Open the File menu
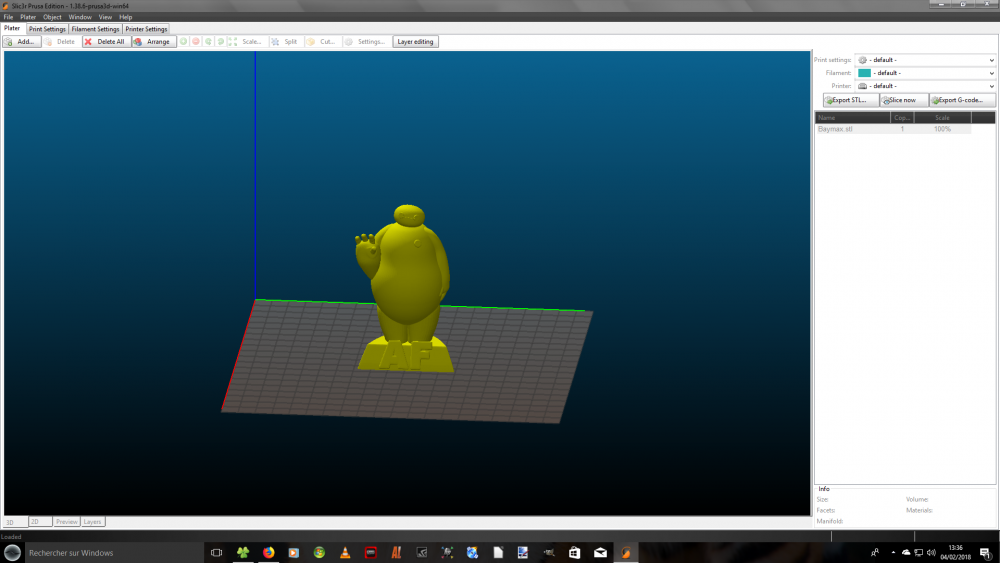The width and height of the screenshot is (1000, 563). (8, 17)
